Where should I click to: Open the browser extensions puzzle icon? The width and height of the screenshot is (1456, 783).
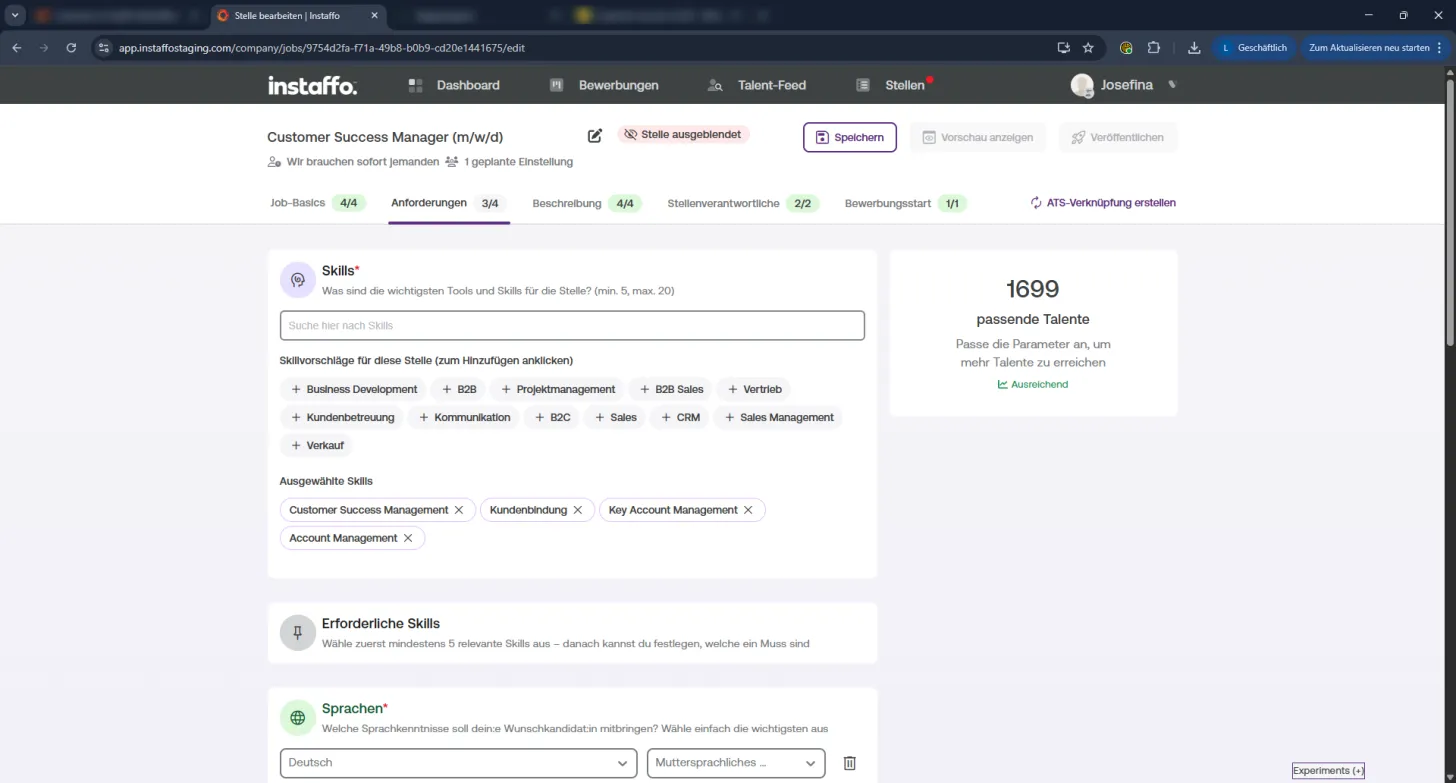[1154, 47]
